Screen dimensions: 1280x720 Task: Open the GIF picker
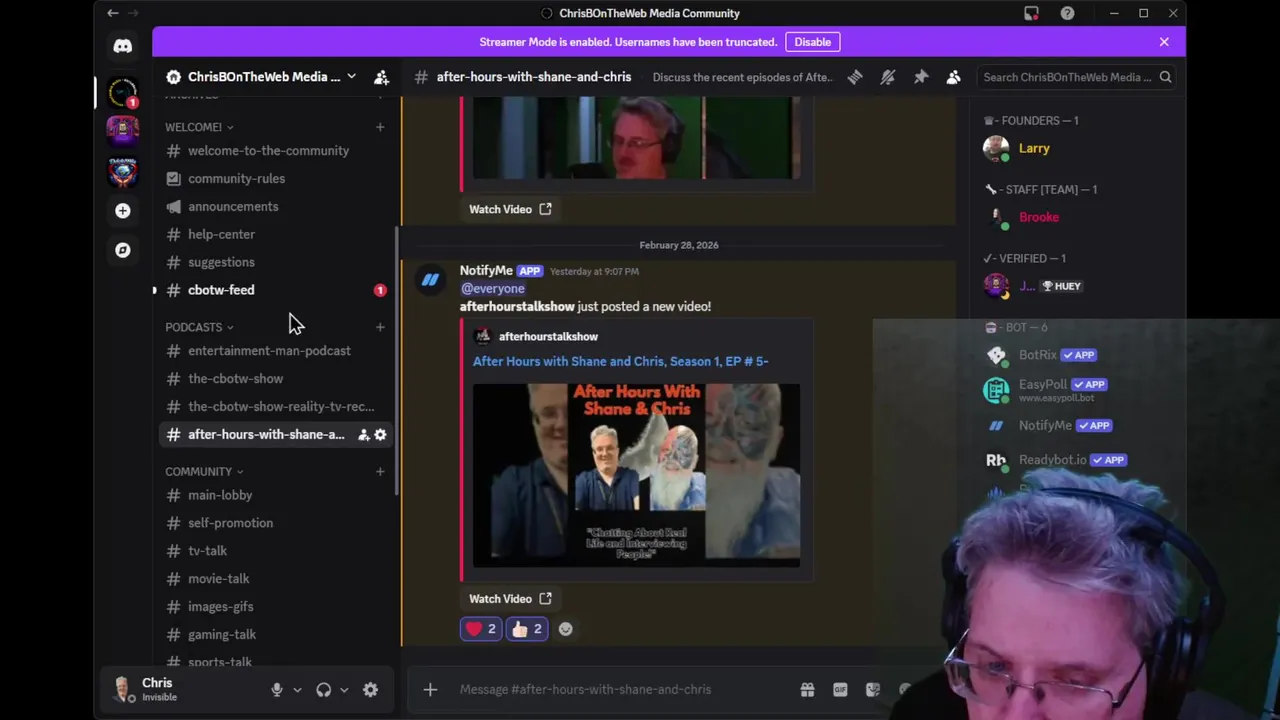click(x=840, y=689)
